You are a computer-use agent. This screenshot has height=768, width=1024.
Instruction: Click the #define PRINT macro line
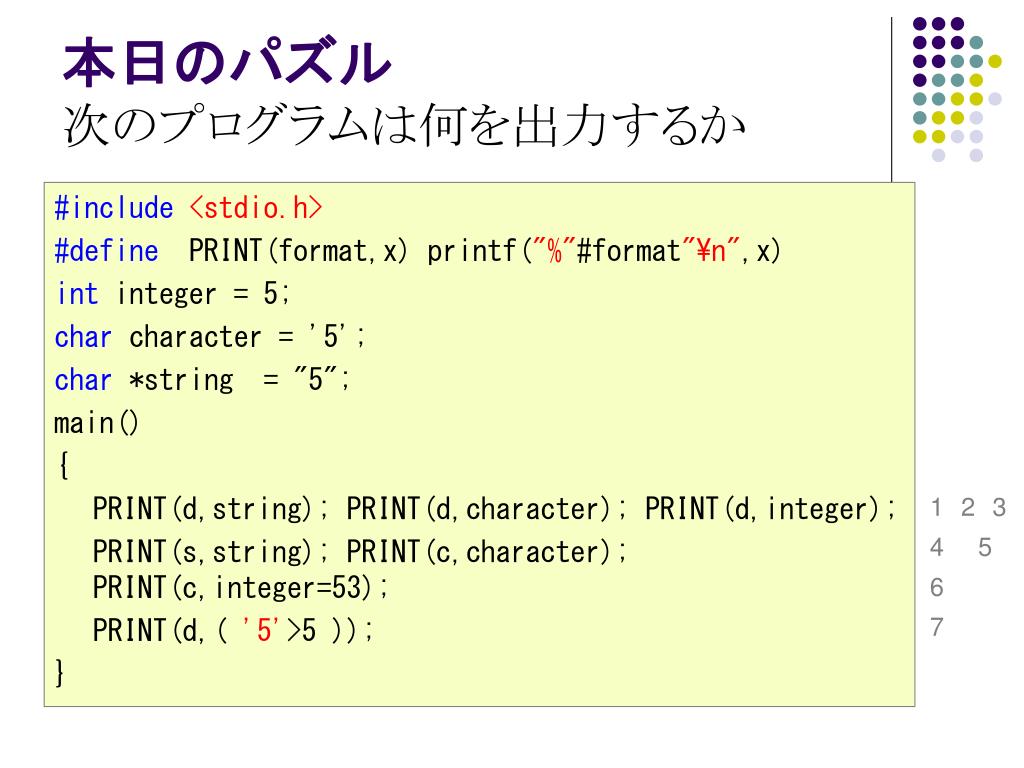tap(417, 251)
